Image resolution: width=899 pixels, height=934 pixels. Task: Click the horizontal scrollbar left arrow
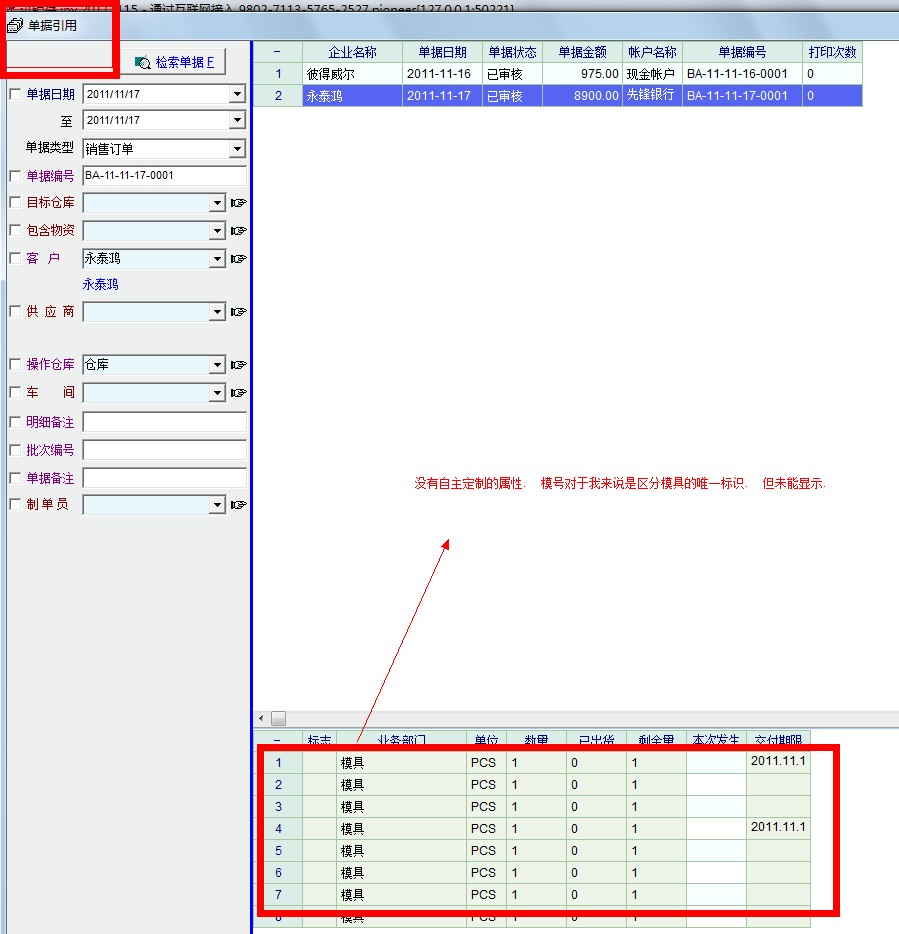[262, 718]
